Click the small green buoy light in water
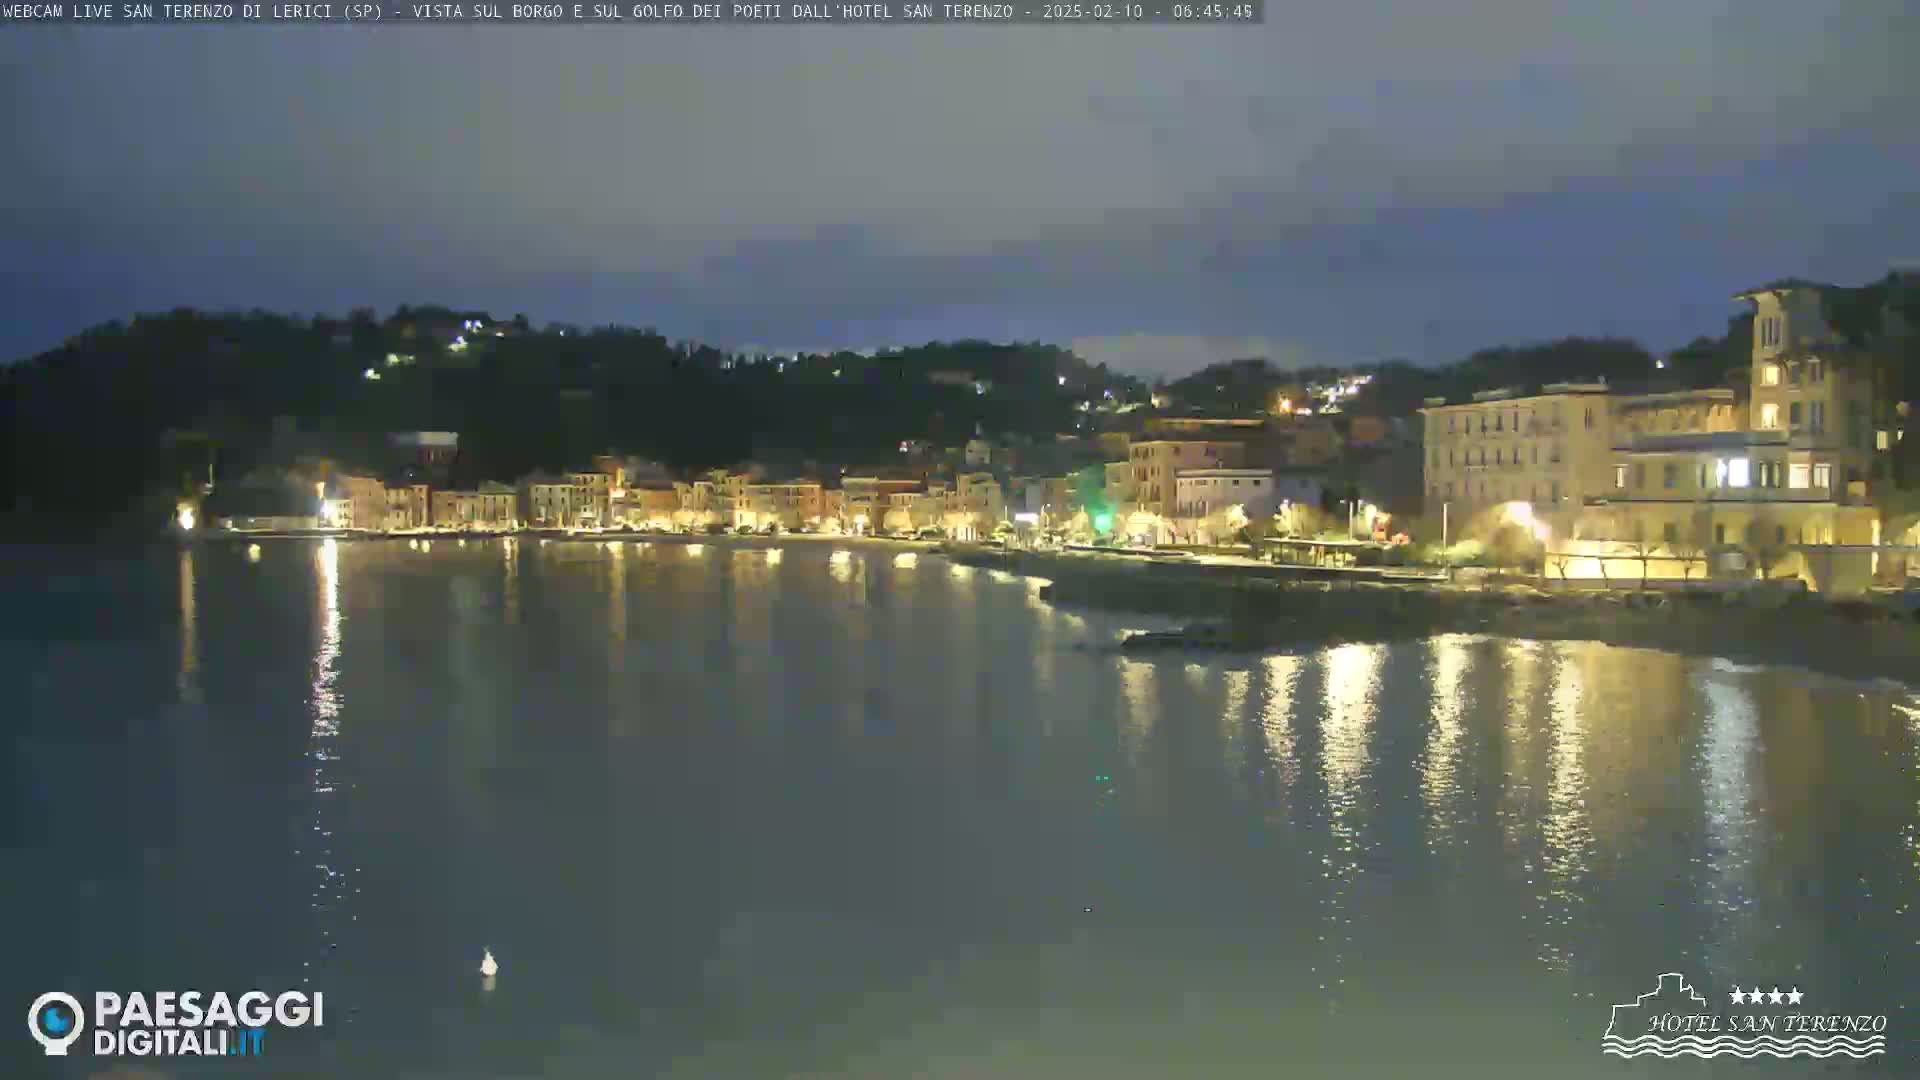1920x1080 pixels. point(1102,777)
